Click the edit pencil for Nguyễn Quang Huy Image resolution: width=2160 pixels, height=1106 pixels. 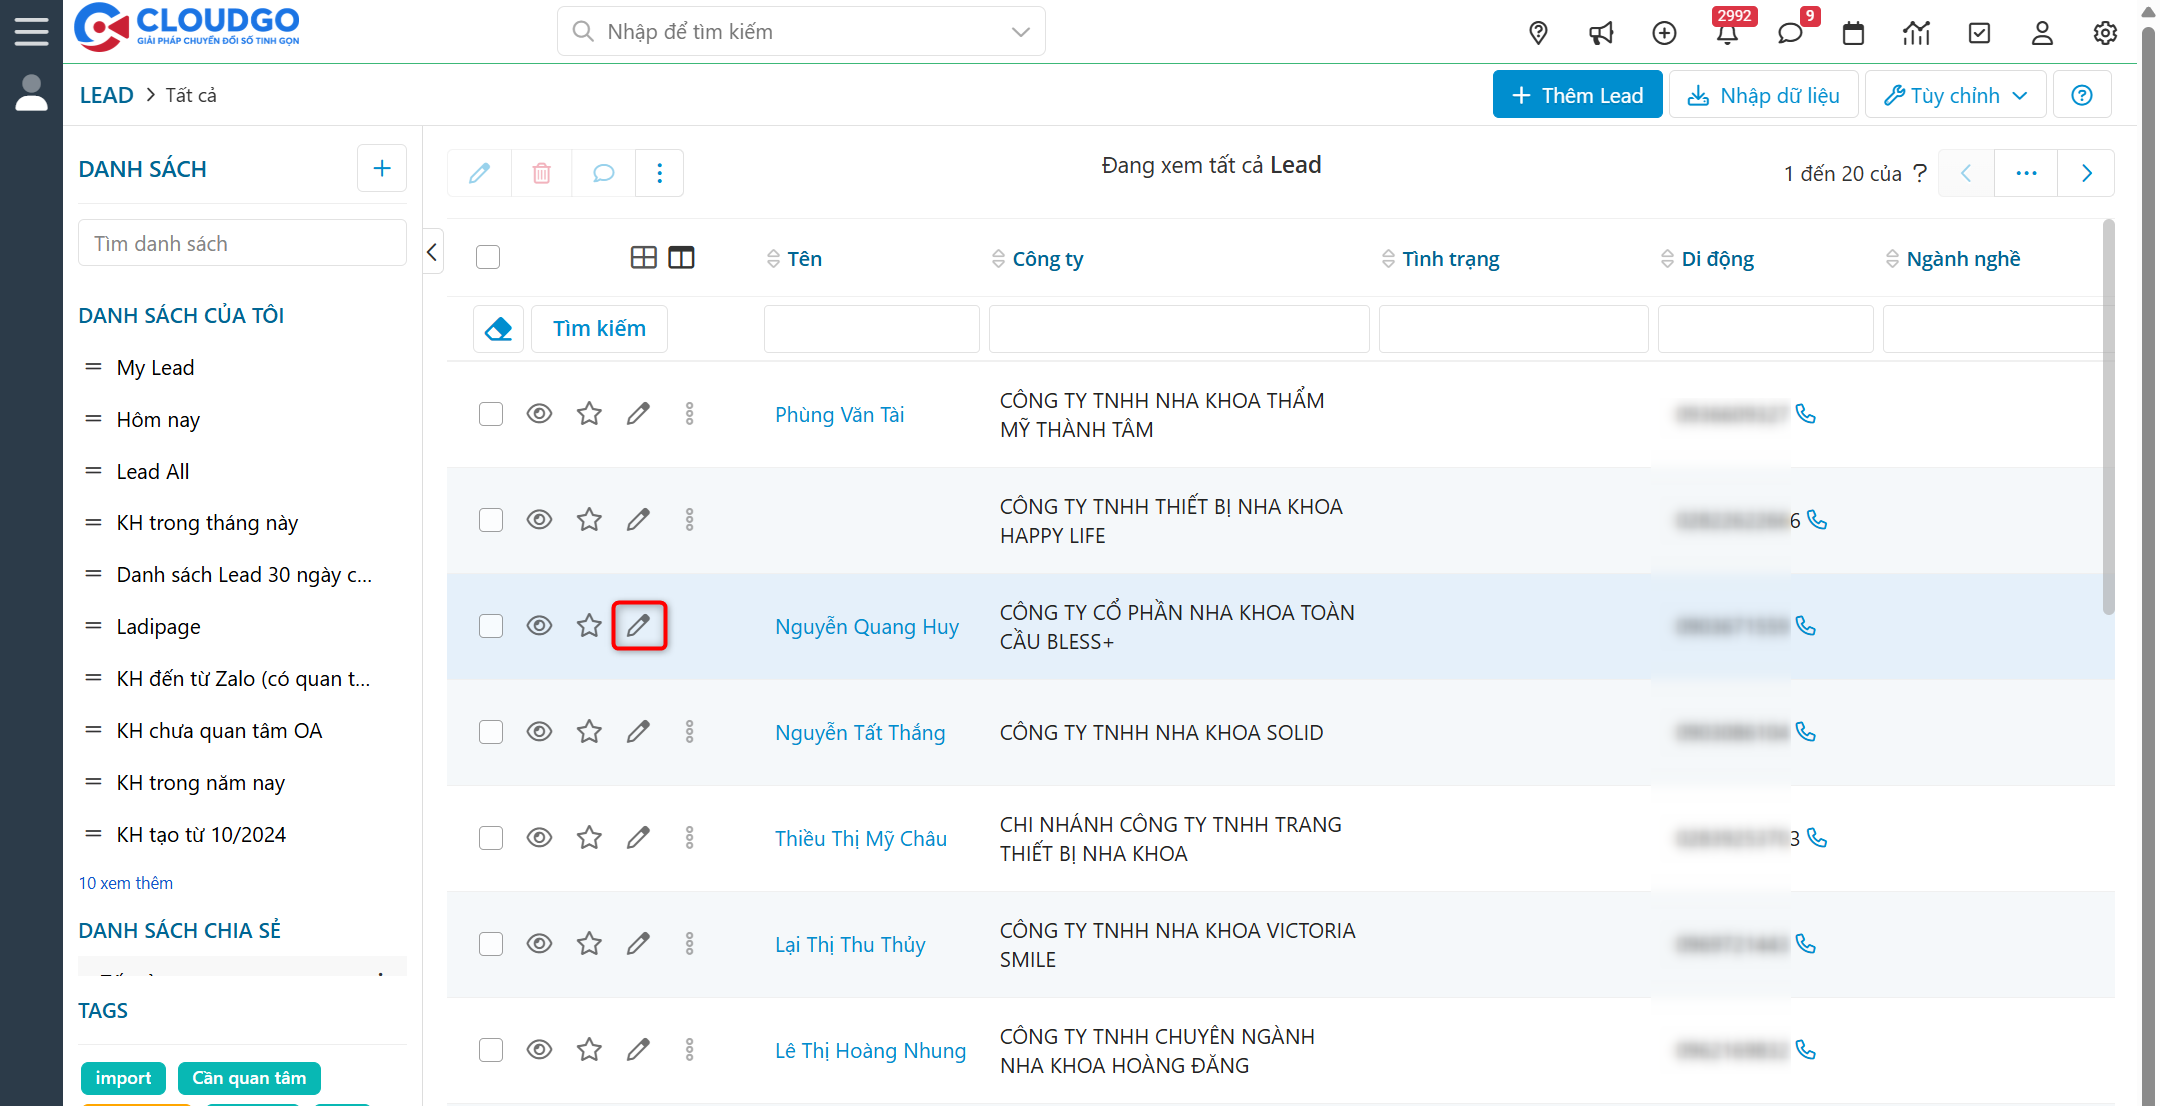coord(639,626)
